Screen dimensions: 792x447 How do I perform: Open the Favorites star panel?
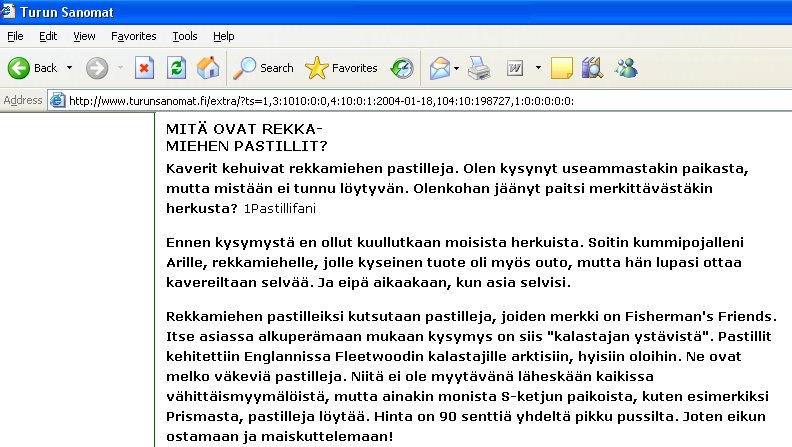(x=342, y=68)
